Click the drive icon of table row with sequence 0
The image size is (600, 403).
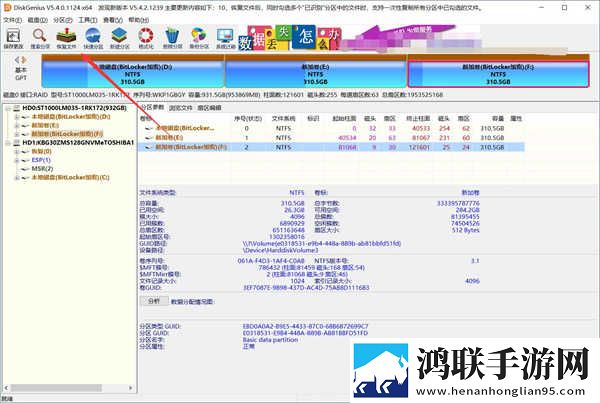(x=150, y=129)
